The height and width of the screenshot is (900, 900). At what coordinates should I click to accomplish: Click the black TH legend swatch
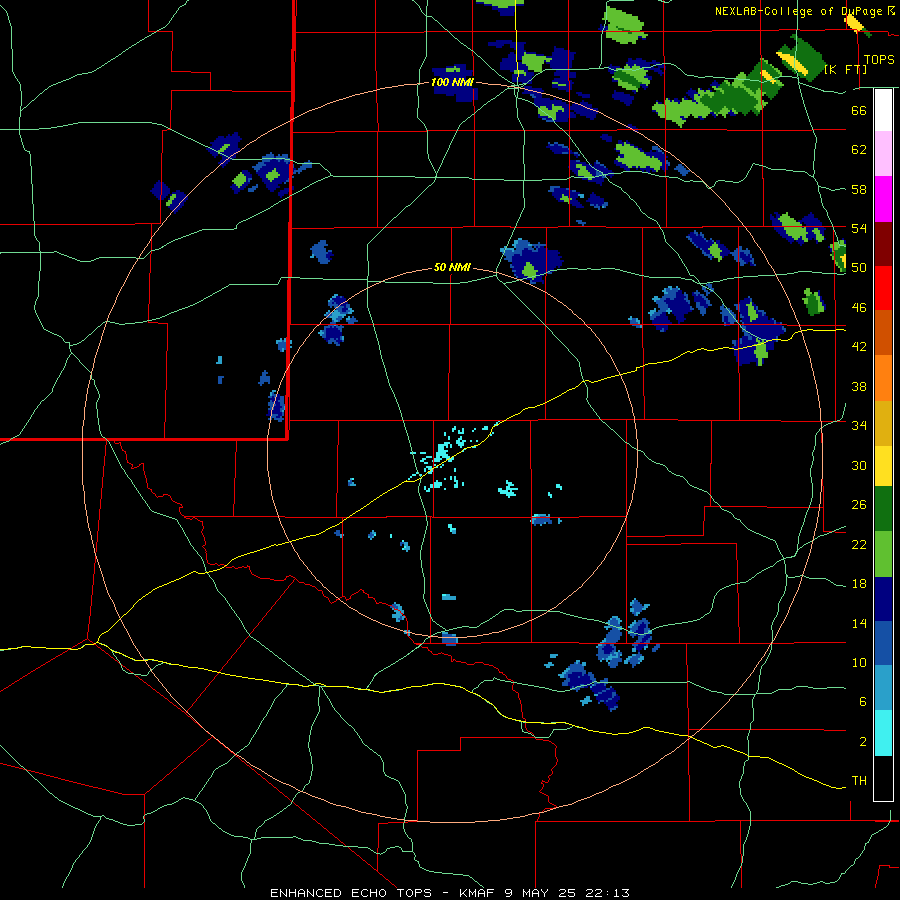click(x=883, y=778)
